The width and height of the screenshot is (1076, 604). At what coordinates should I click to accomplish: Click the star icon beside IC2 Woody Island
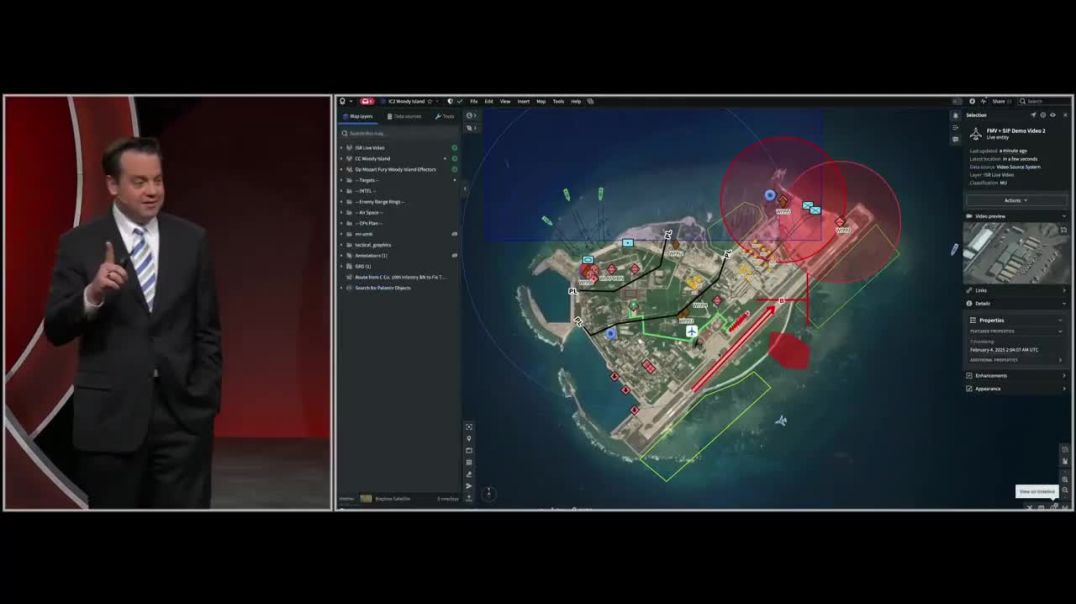point(430,101)
